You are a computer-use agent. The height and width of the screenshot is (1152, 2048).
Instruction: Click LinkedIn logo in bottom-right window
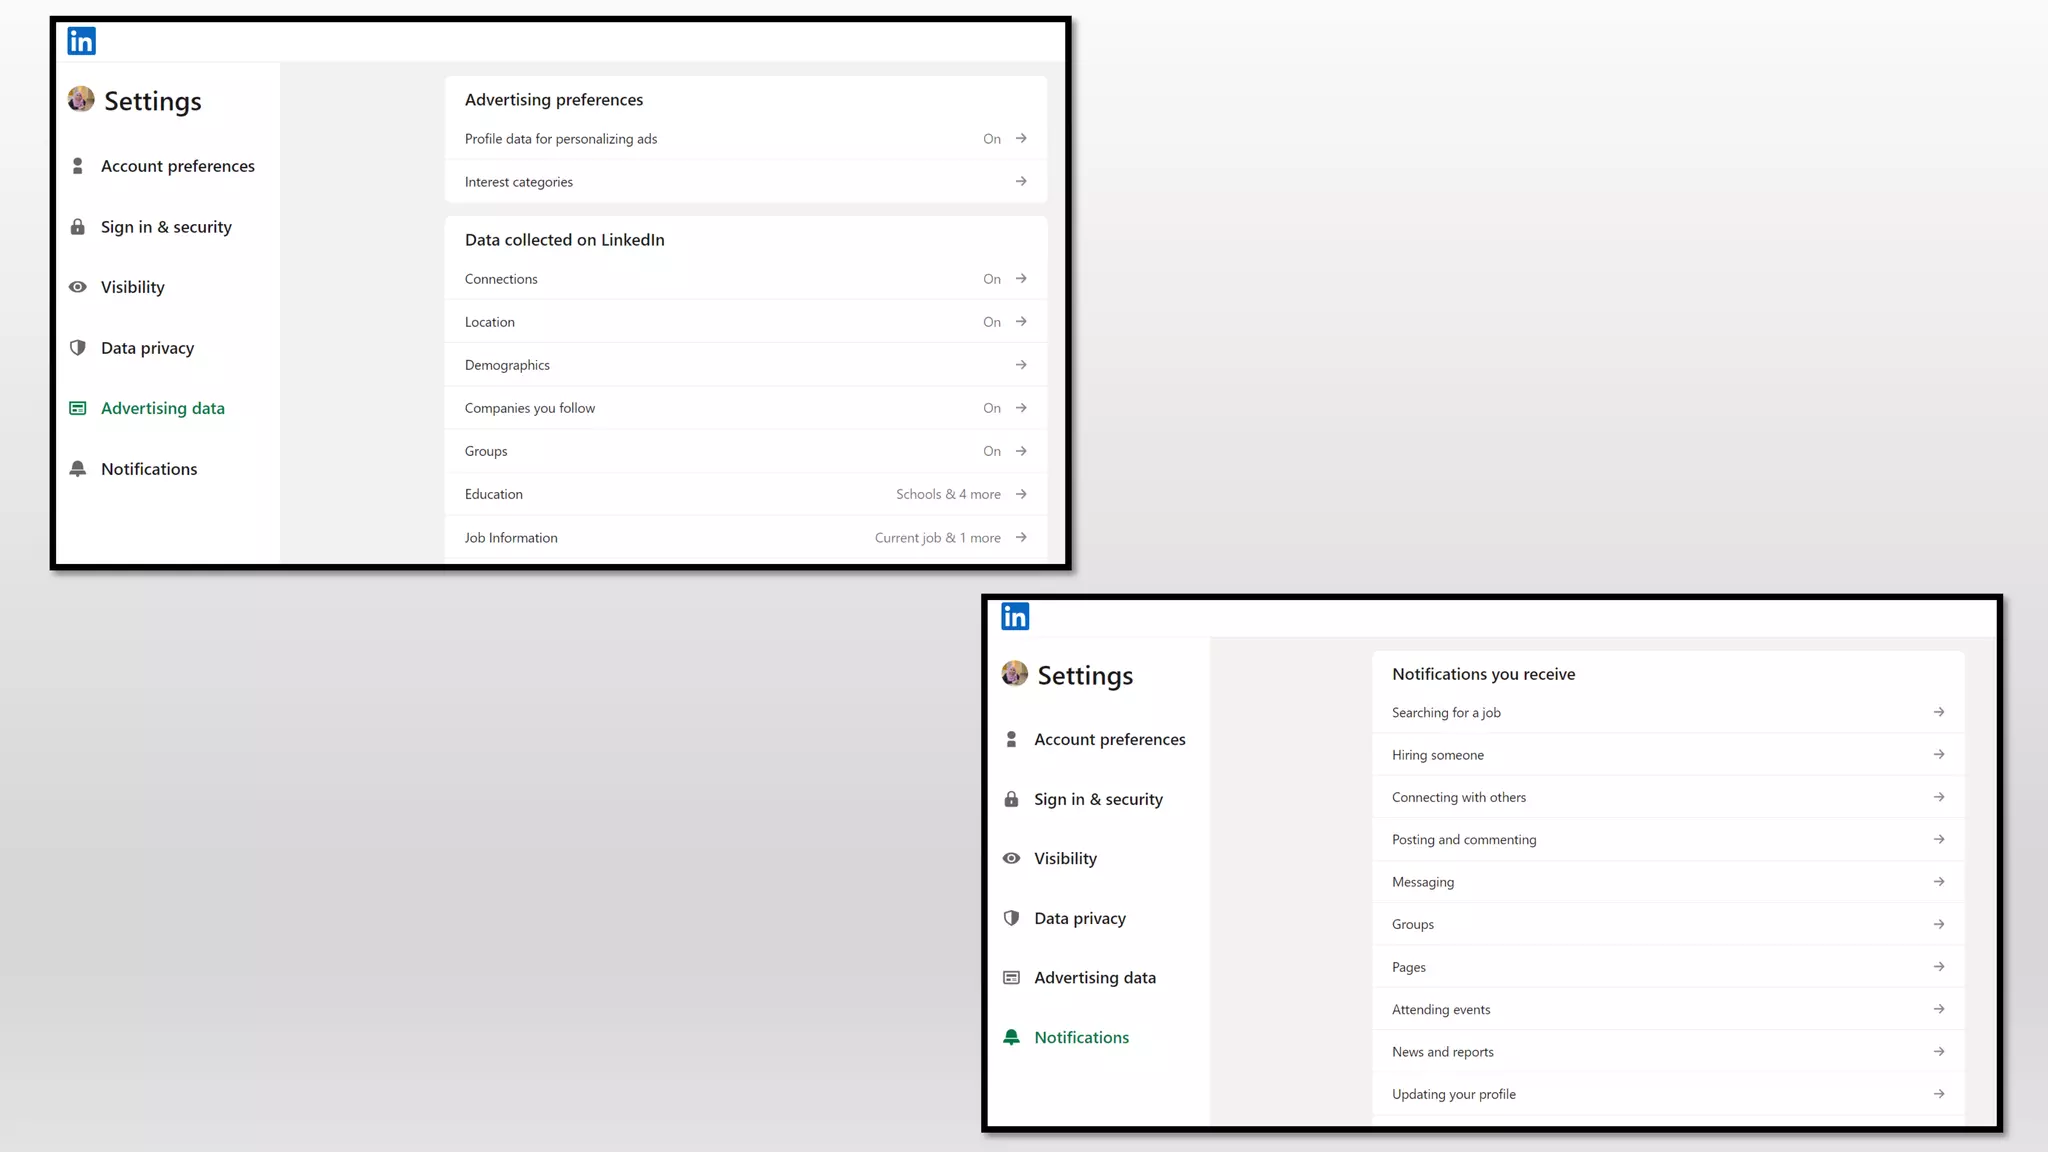(1014, 616)
